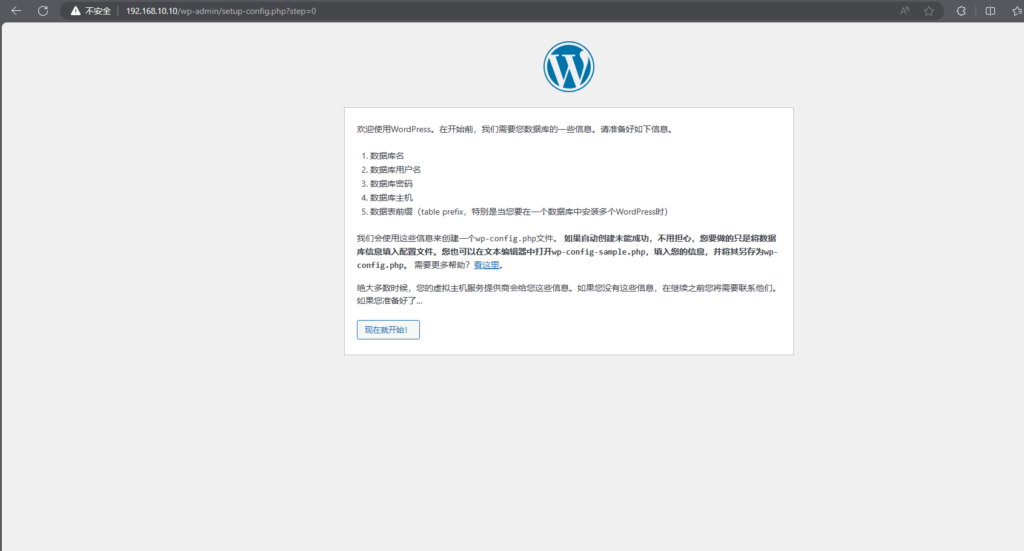Click the 不安全 site security label
This screenshot has width=1024, height=551.
click(x=98, y=11)
